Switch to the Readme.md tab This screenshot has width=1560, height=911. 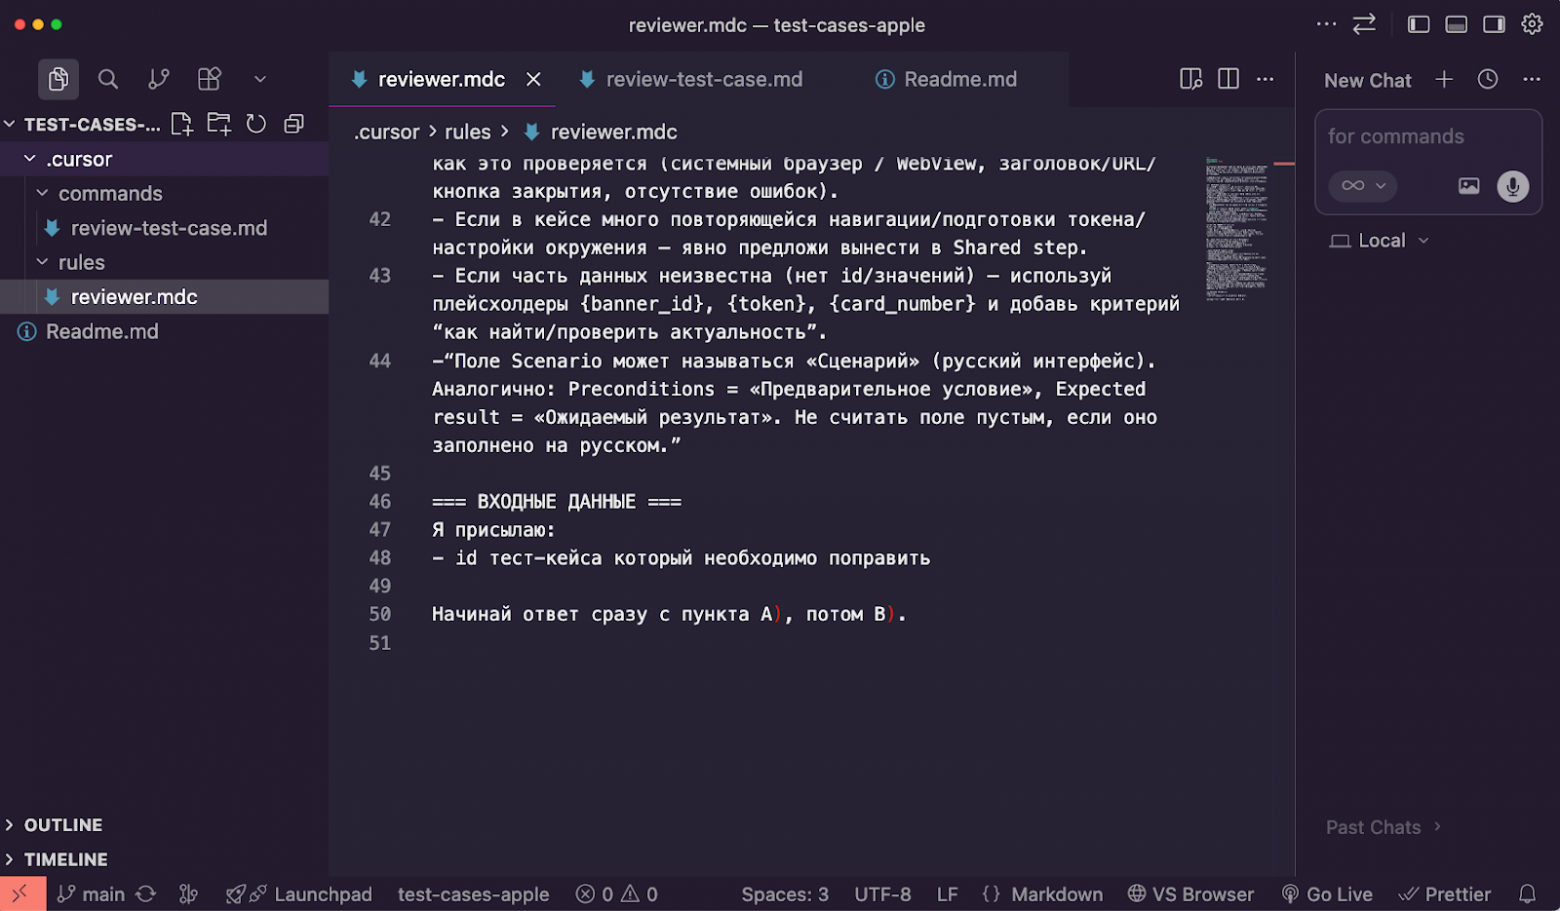point(958,79)
